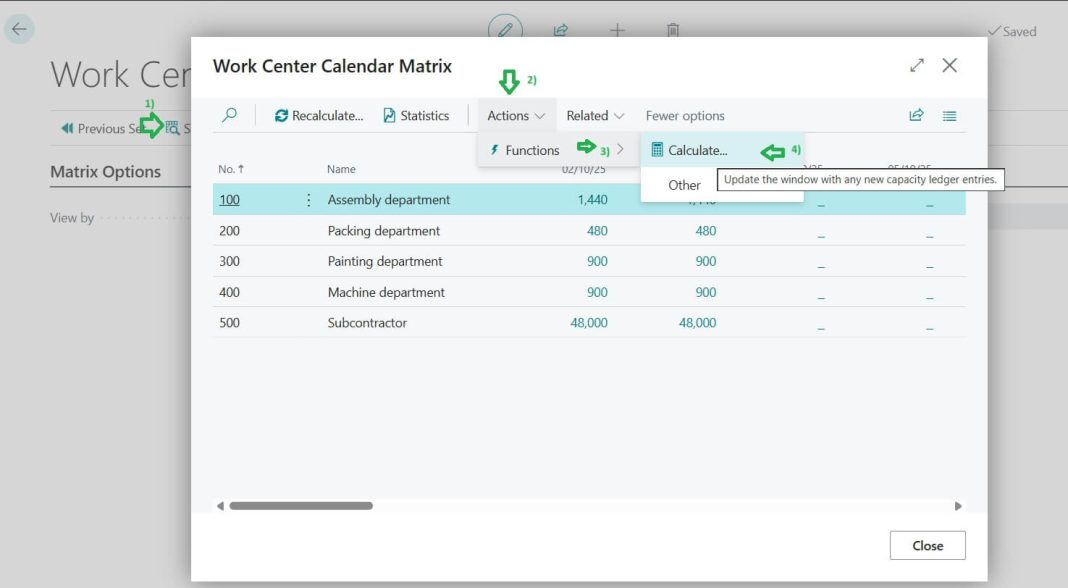Viewport: 1068px width, 588px height.
Task: Open the more options list icon
Action: tap(949, 115)
